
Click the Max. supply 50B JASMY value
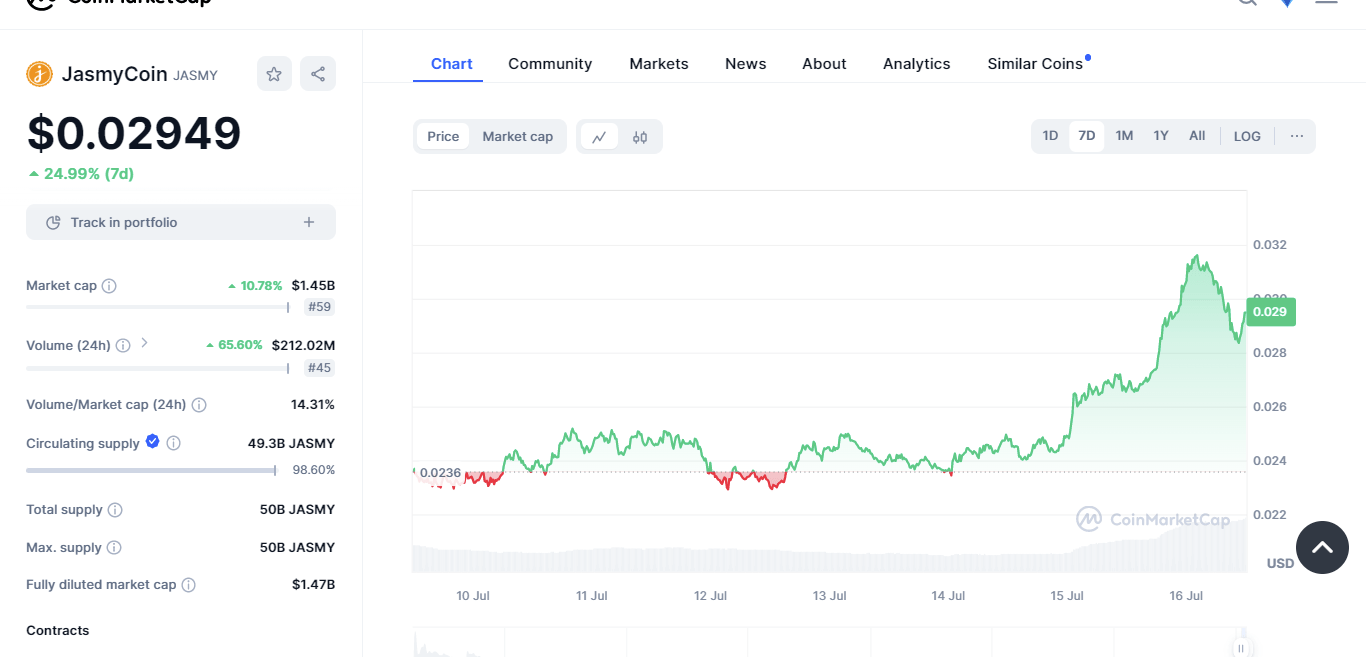[x=297, y=548]
